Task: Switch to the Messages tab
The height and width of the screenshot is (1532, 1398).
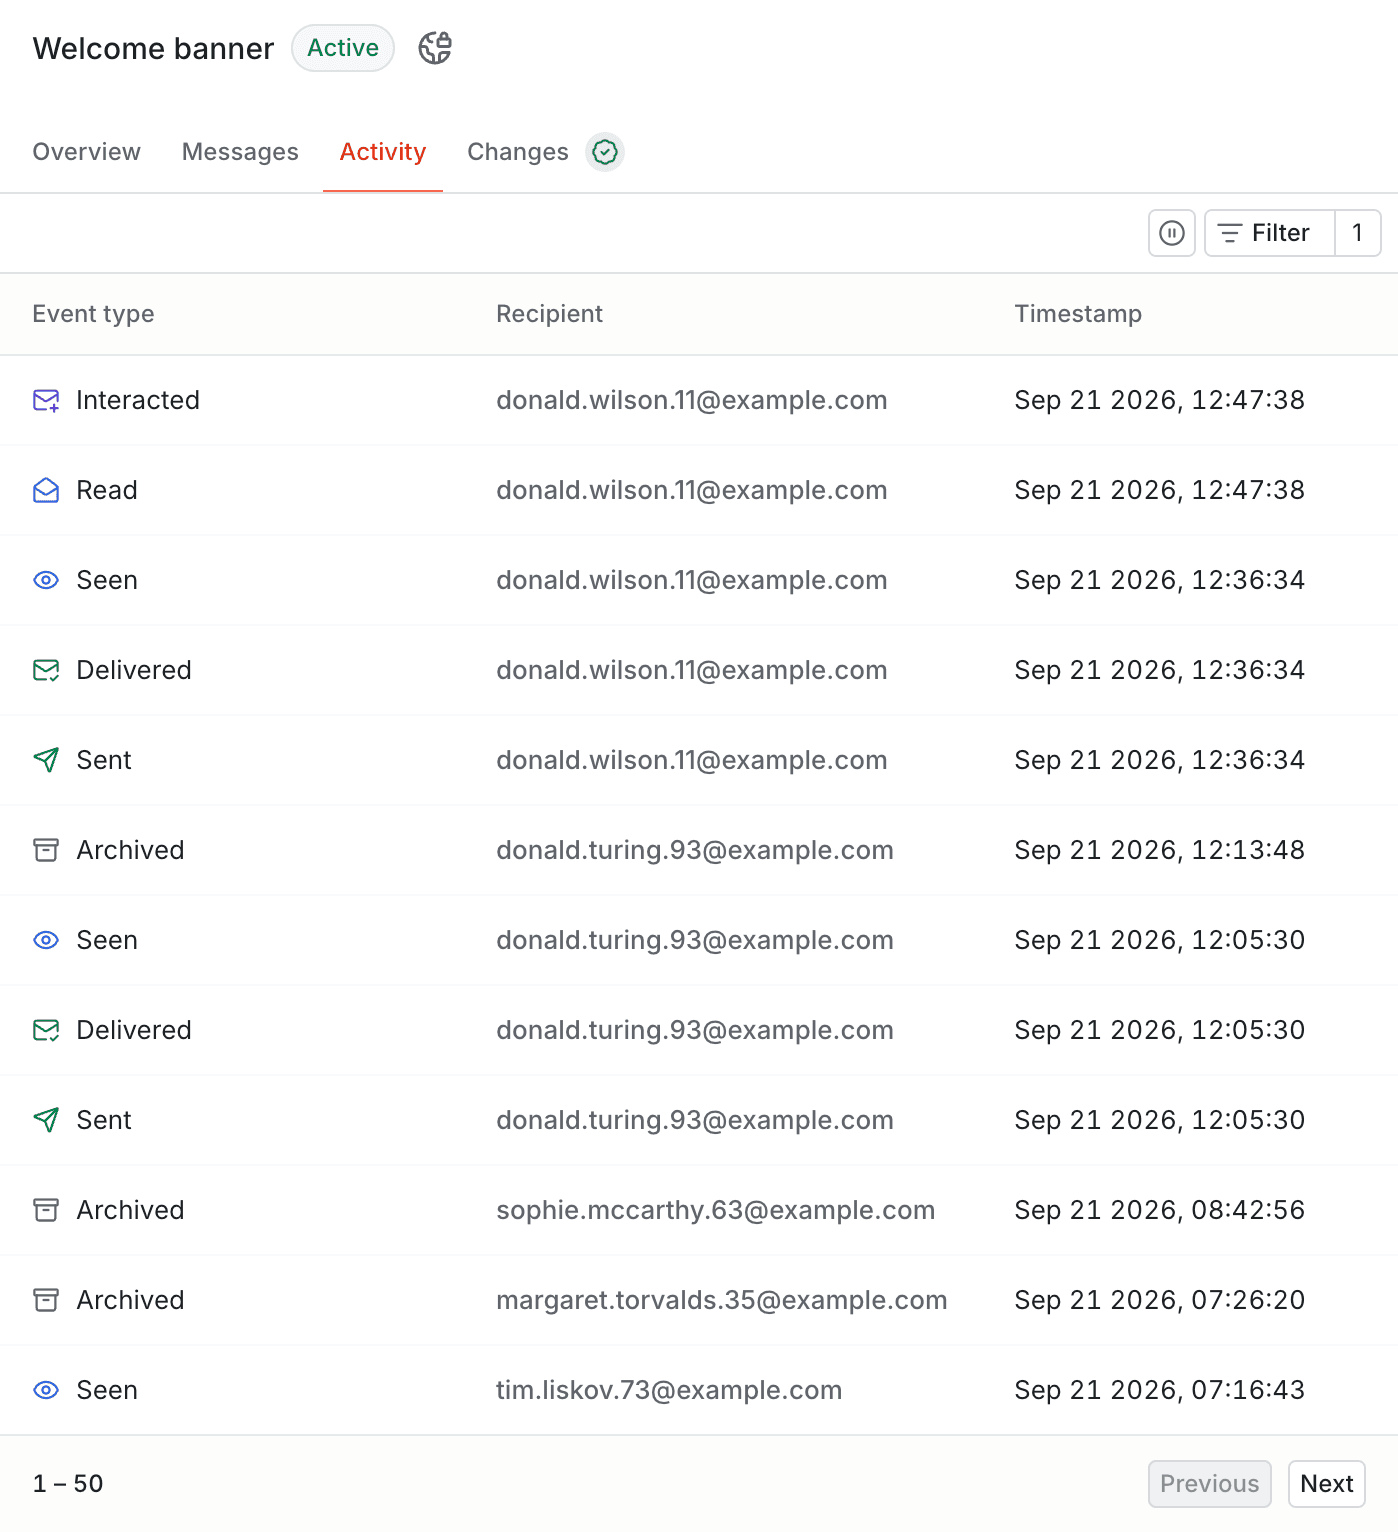Action: pyautogui.click(x=240, y=152)
